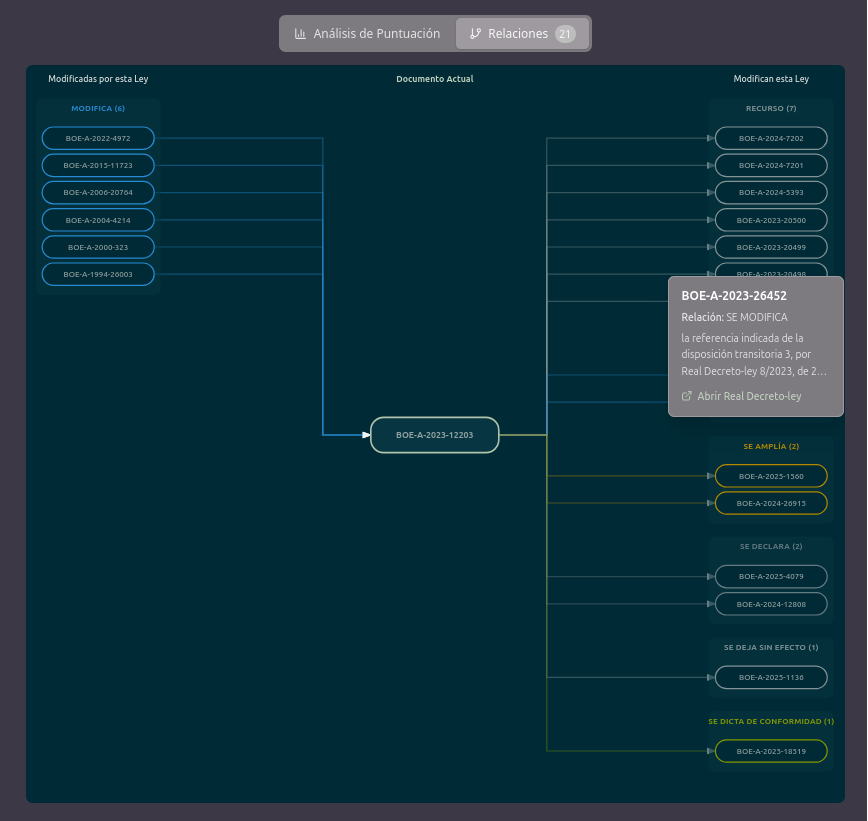Select BOE-A-1994-26003 in the left column
This screenshot has height=821, width=868.
click(97, 274)
